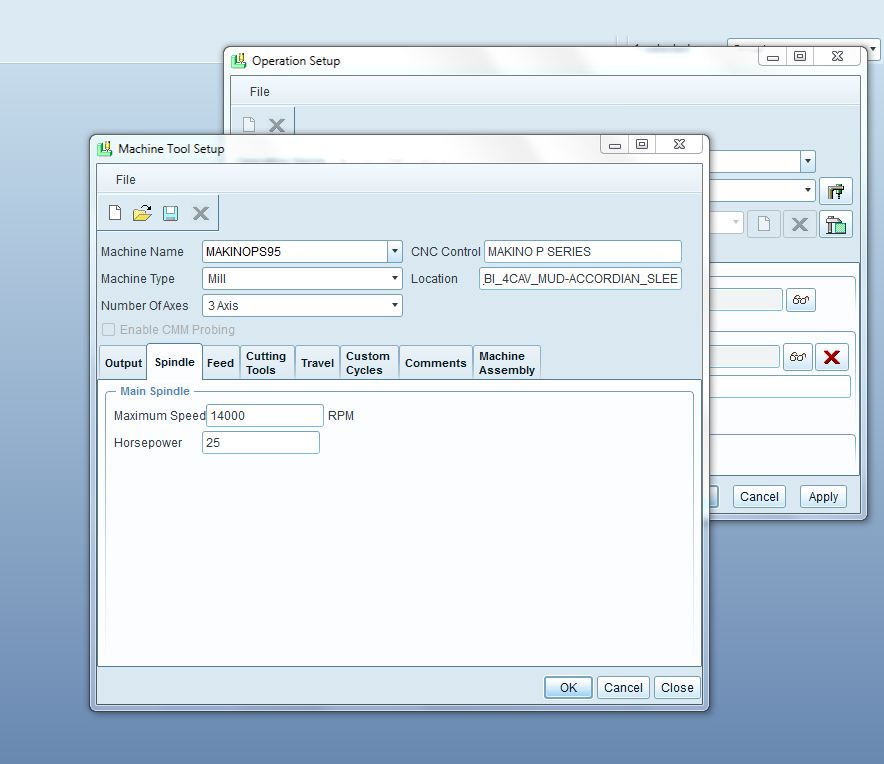Screen dimensions: 884x764
Task: Click the Maximum Speed field showing 14000
Action: click(x=265, y=416)
